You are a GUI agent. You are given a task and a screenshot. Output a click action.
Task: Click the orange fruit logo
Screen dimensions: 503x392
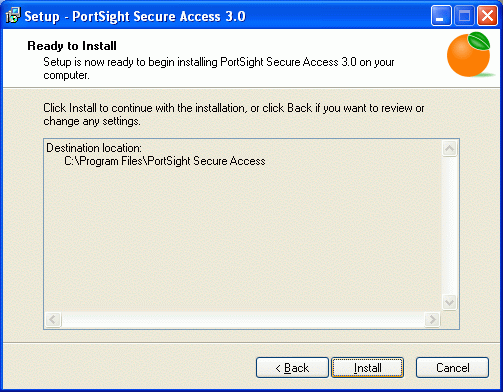[x=470, y=54]
